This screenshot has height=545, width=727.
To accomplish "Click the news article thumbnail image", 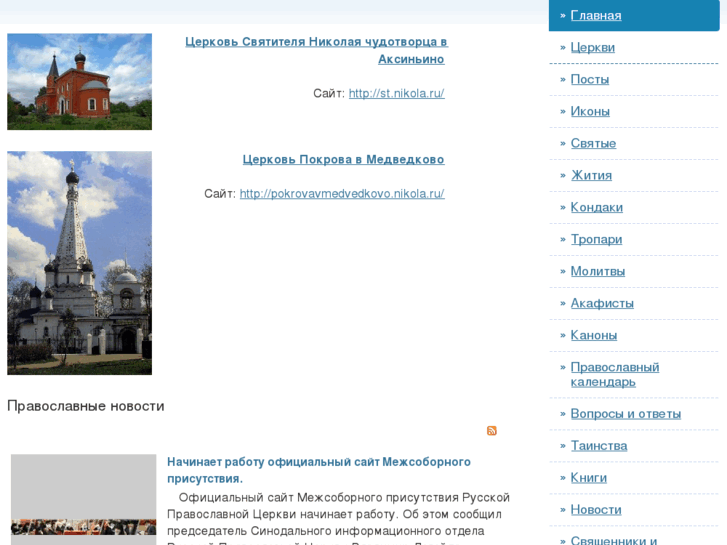I will pos(83,500).
